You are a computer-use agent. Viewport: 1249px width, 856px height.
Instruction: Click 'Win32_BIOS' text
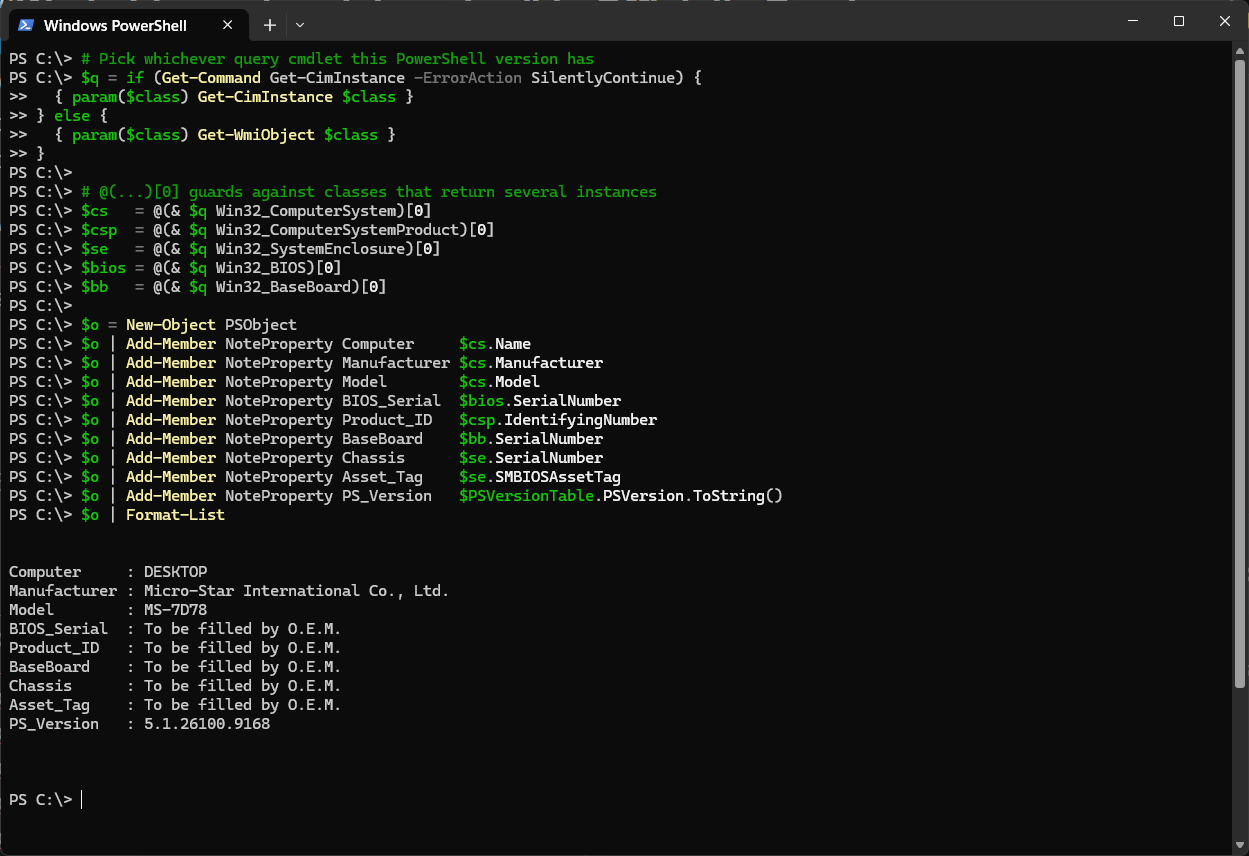261,268
